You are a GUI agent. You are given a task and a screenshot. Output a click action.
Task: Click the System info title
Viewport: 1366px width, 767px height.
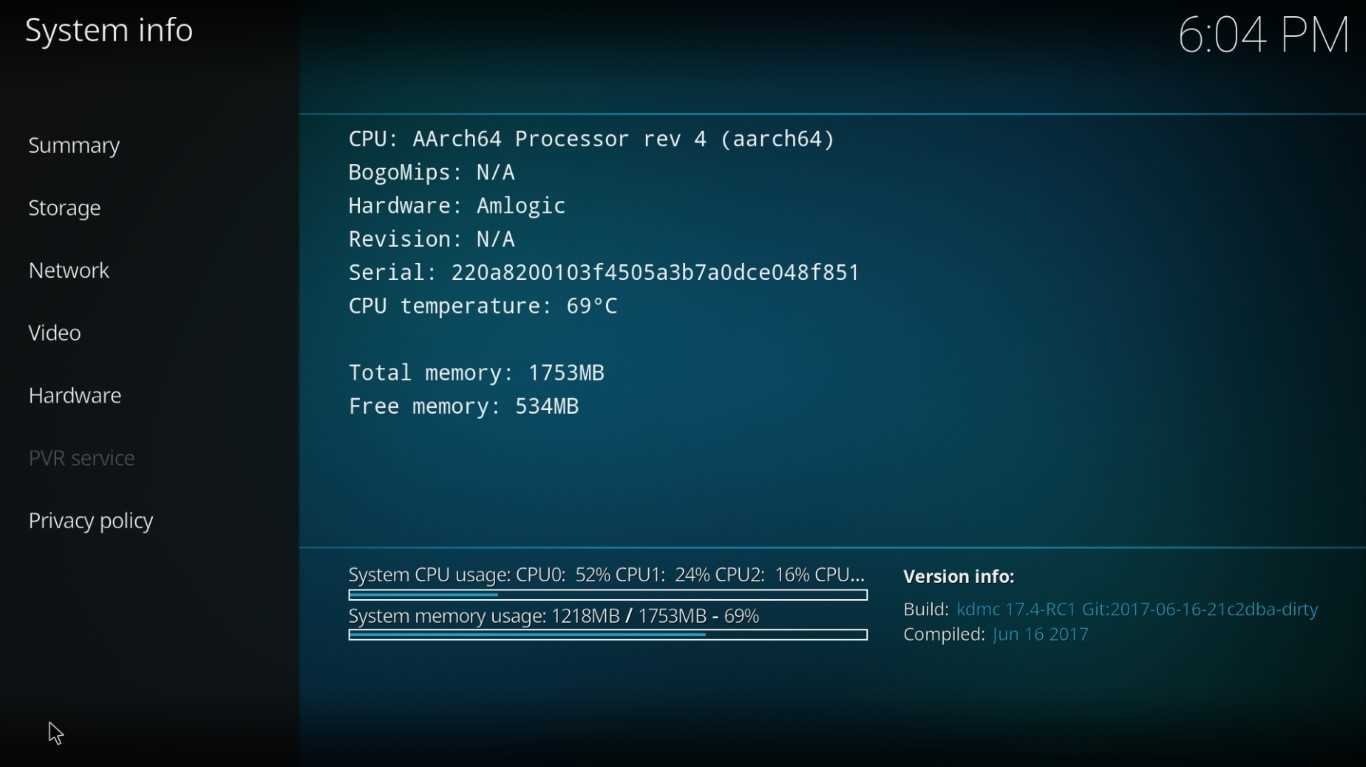point(109,31)
